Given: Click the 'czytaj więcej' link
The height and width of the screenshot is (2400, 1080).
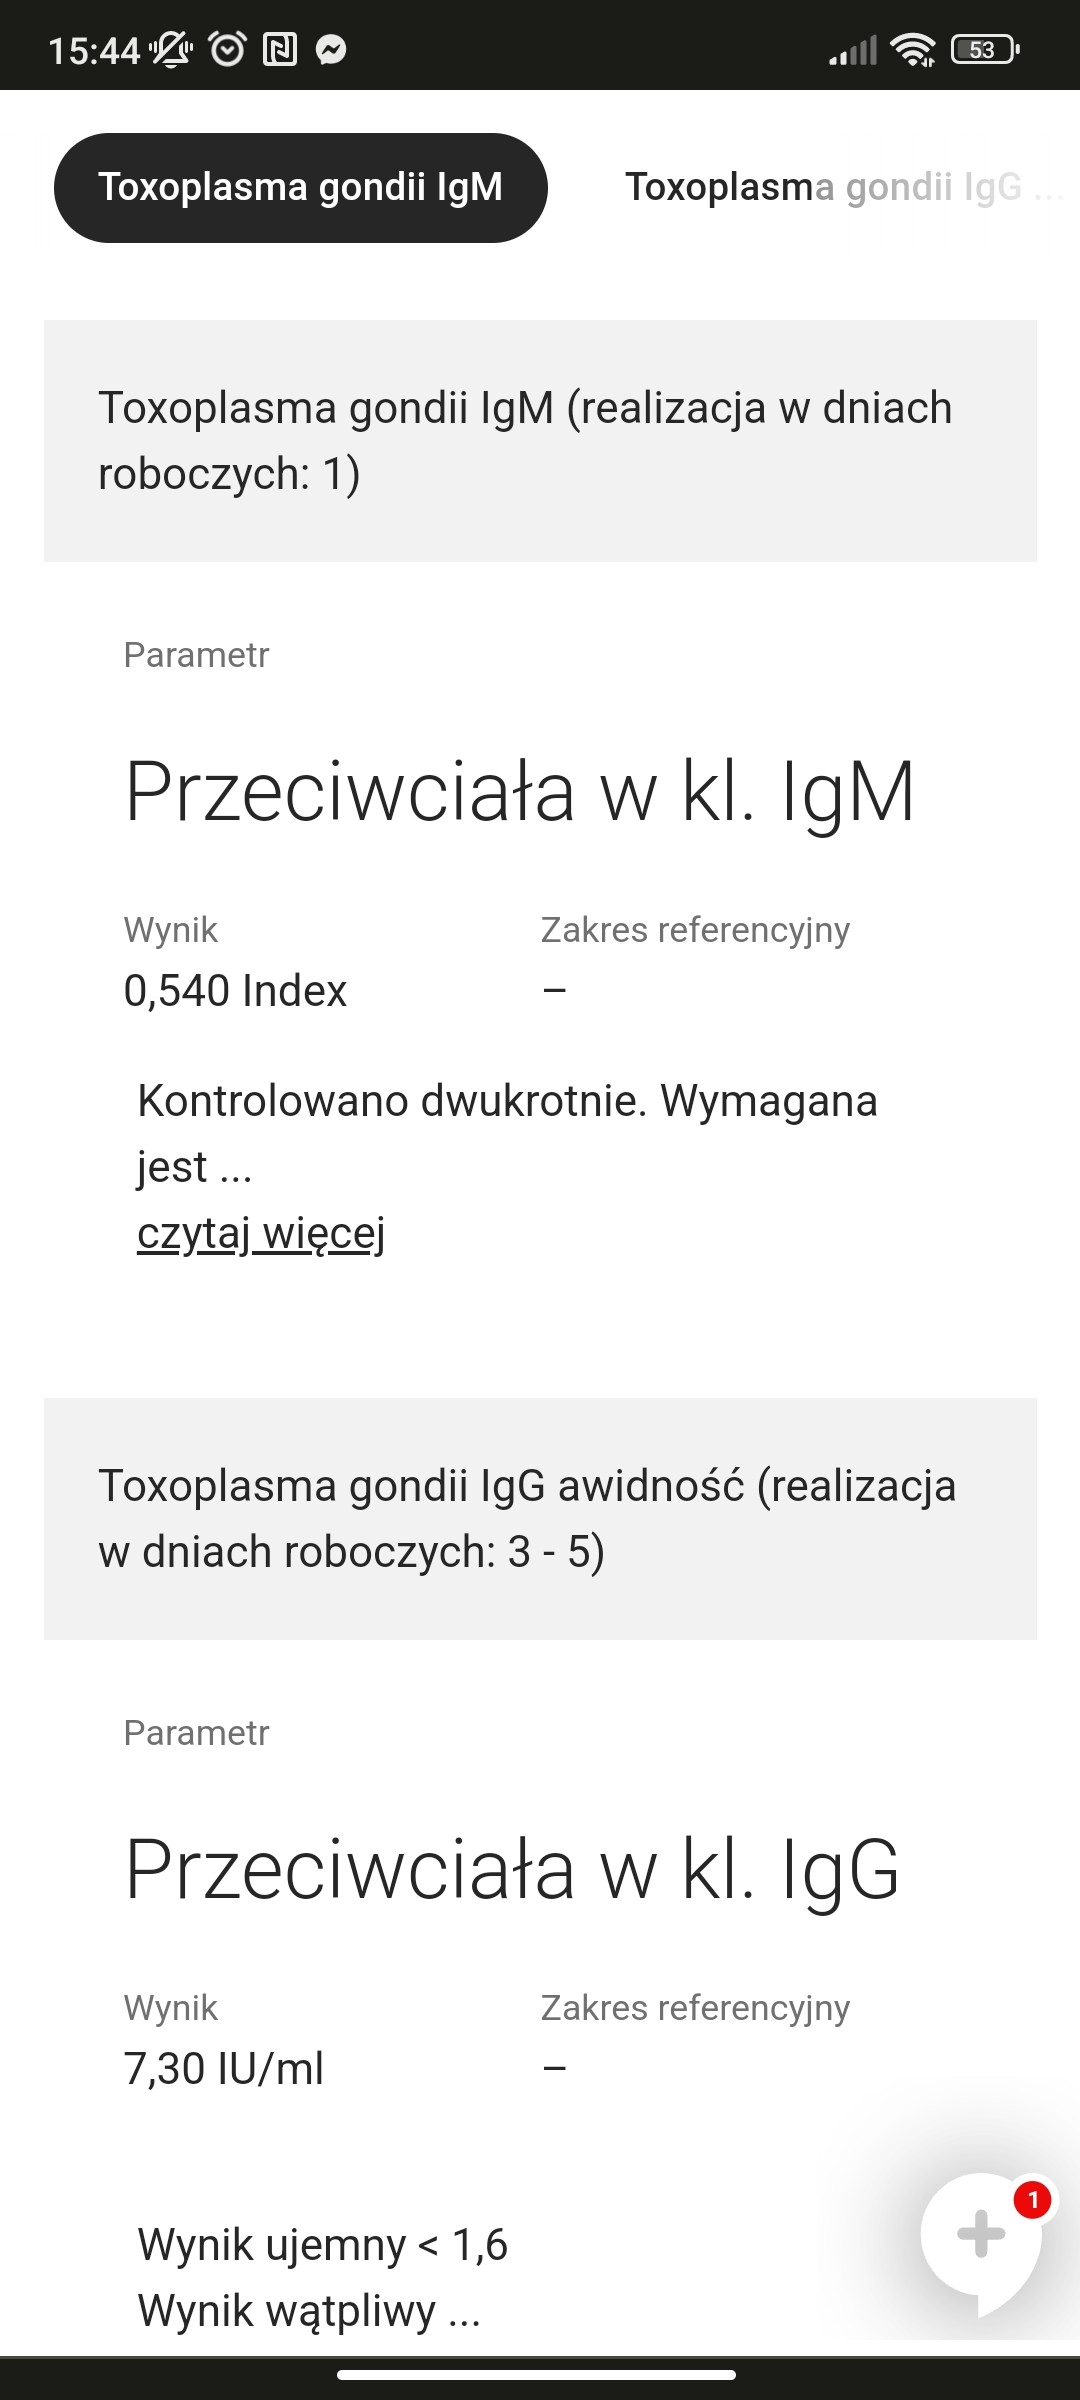Looking at the screenshot, I should tap(261, 1233).
